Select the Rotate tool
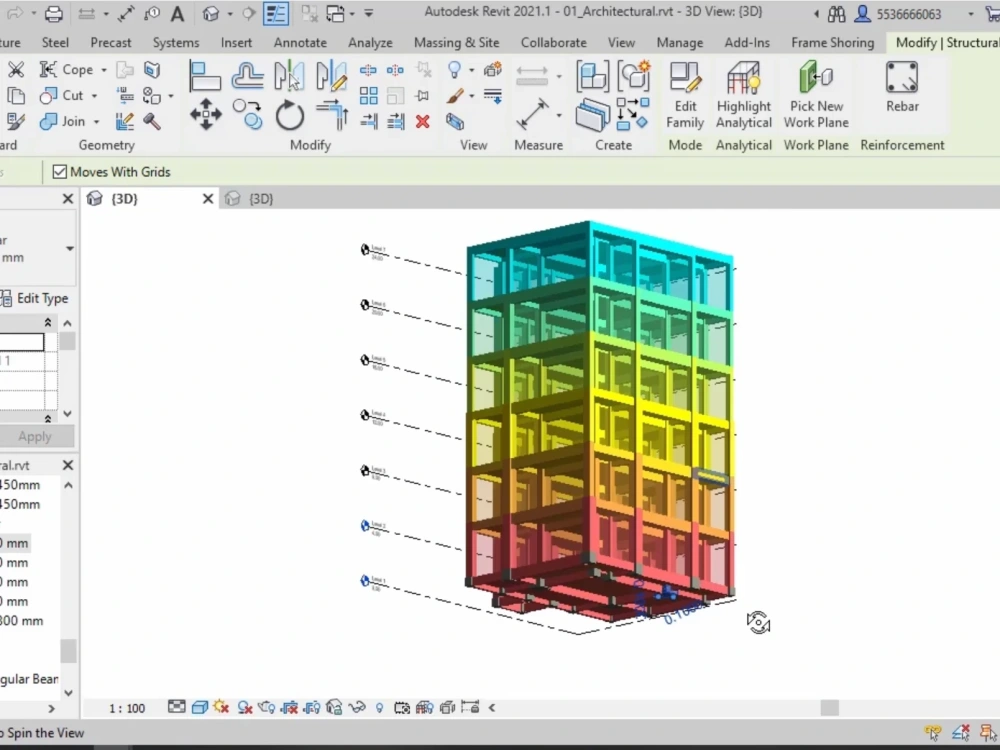The height and width of the screenshot is (750, 1000). coord(289,115)
